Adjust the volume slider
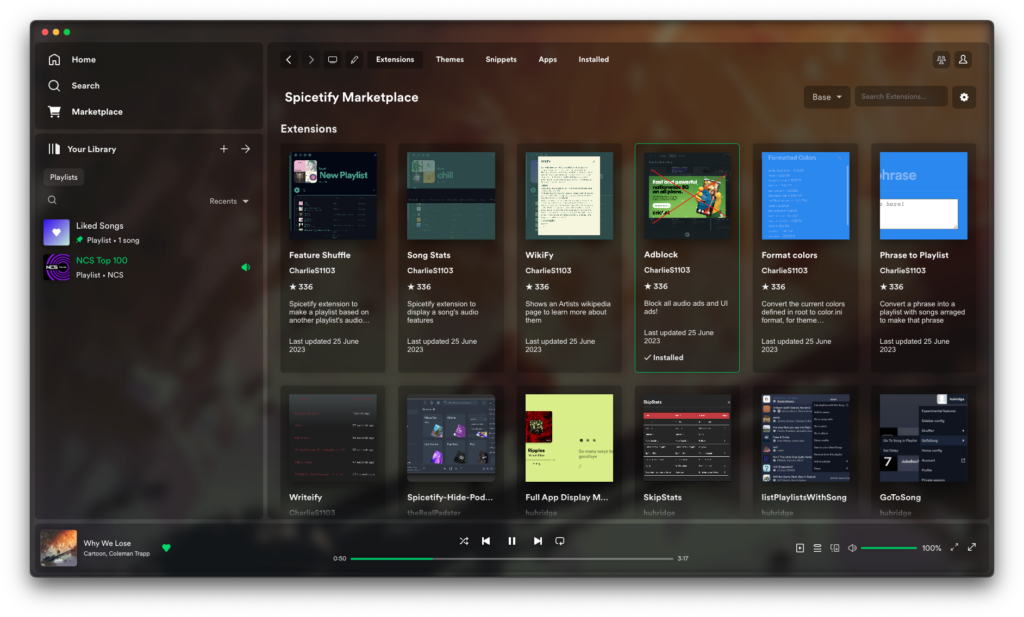The width and height of the screenshot is (1024, 617). [889, 548]
